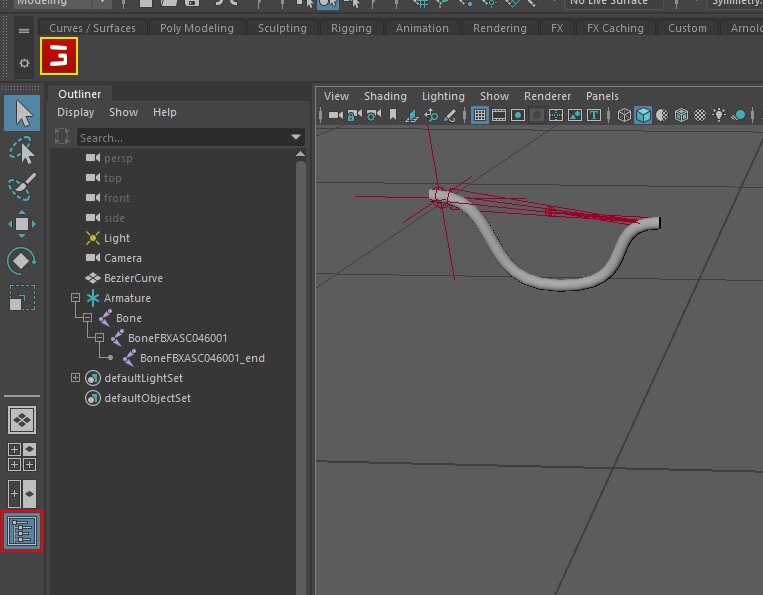Select BezierCurve in the Outliner
The height and width of the screenshot is (595, 763).
[x=133, y=278]
